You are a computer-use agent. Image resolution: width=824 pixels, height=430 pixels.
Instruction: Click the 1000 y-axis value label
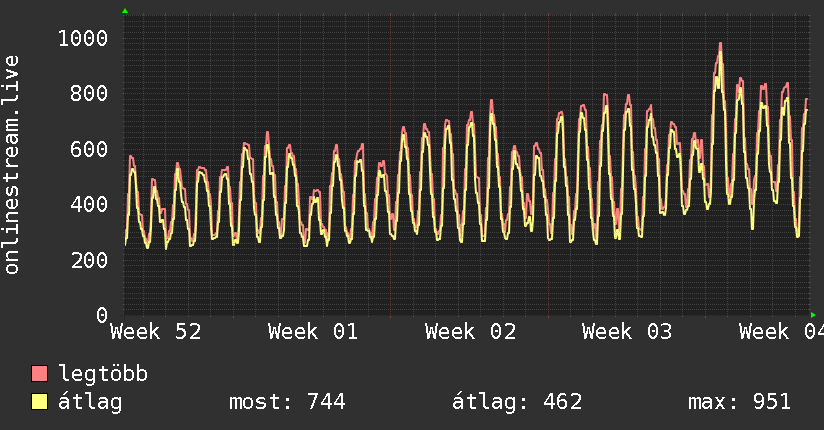[82, 38]
